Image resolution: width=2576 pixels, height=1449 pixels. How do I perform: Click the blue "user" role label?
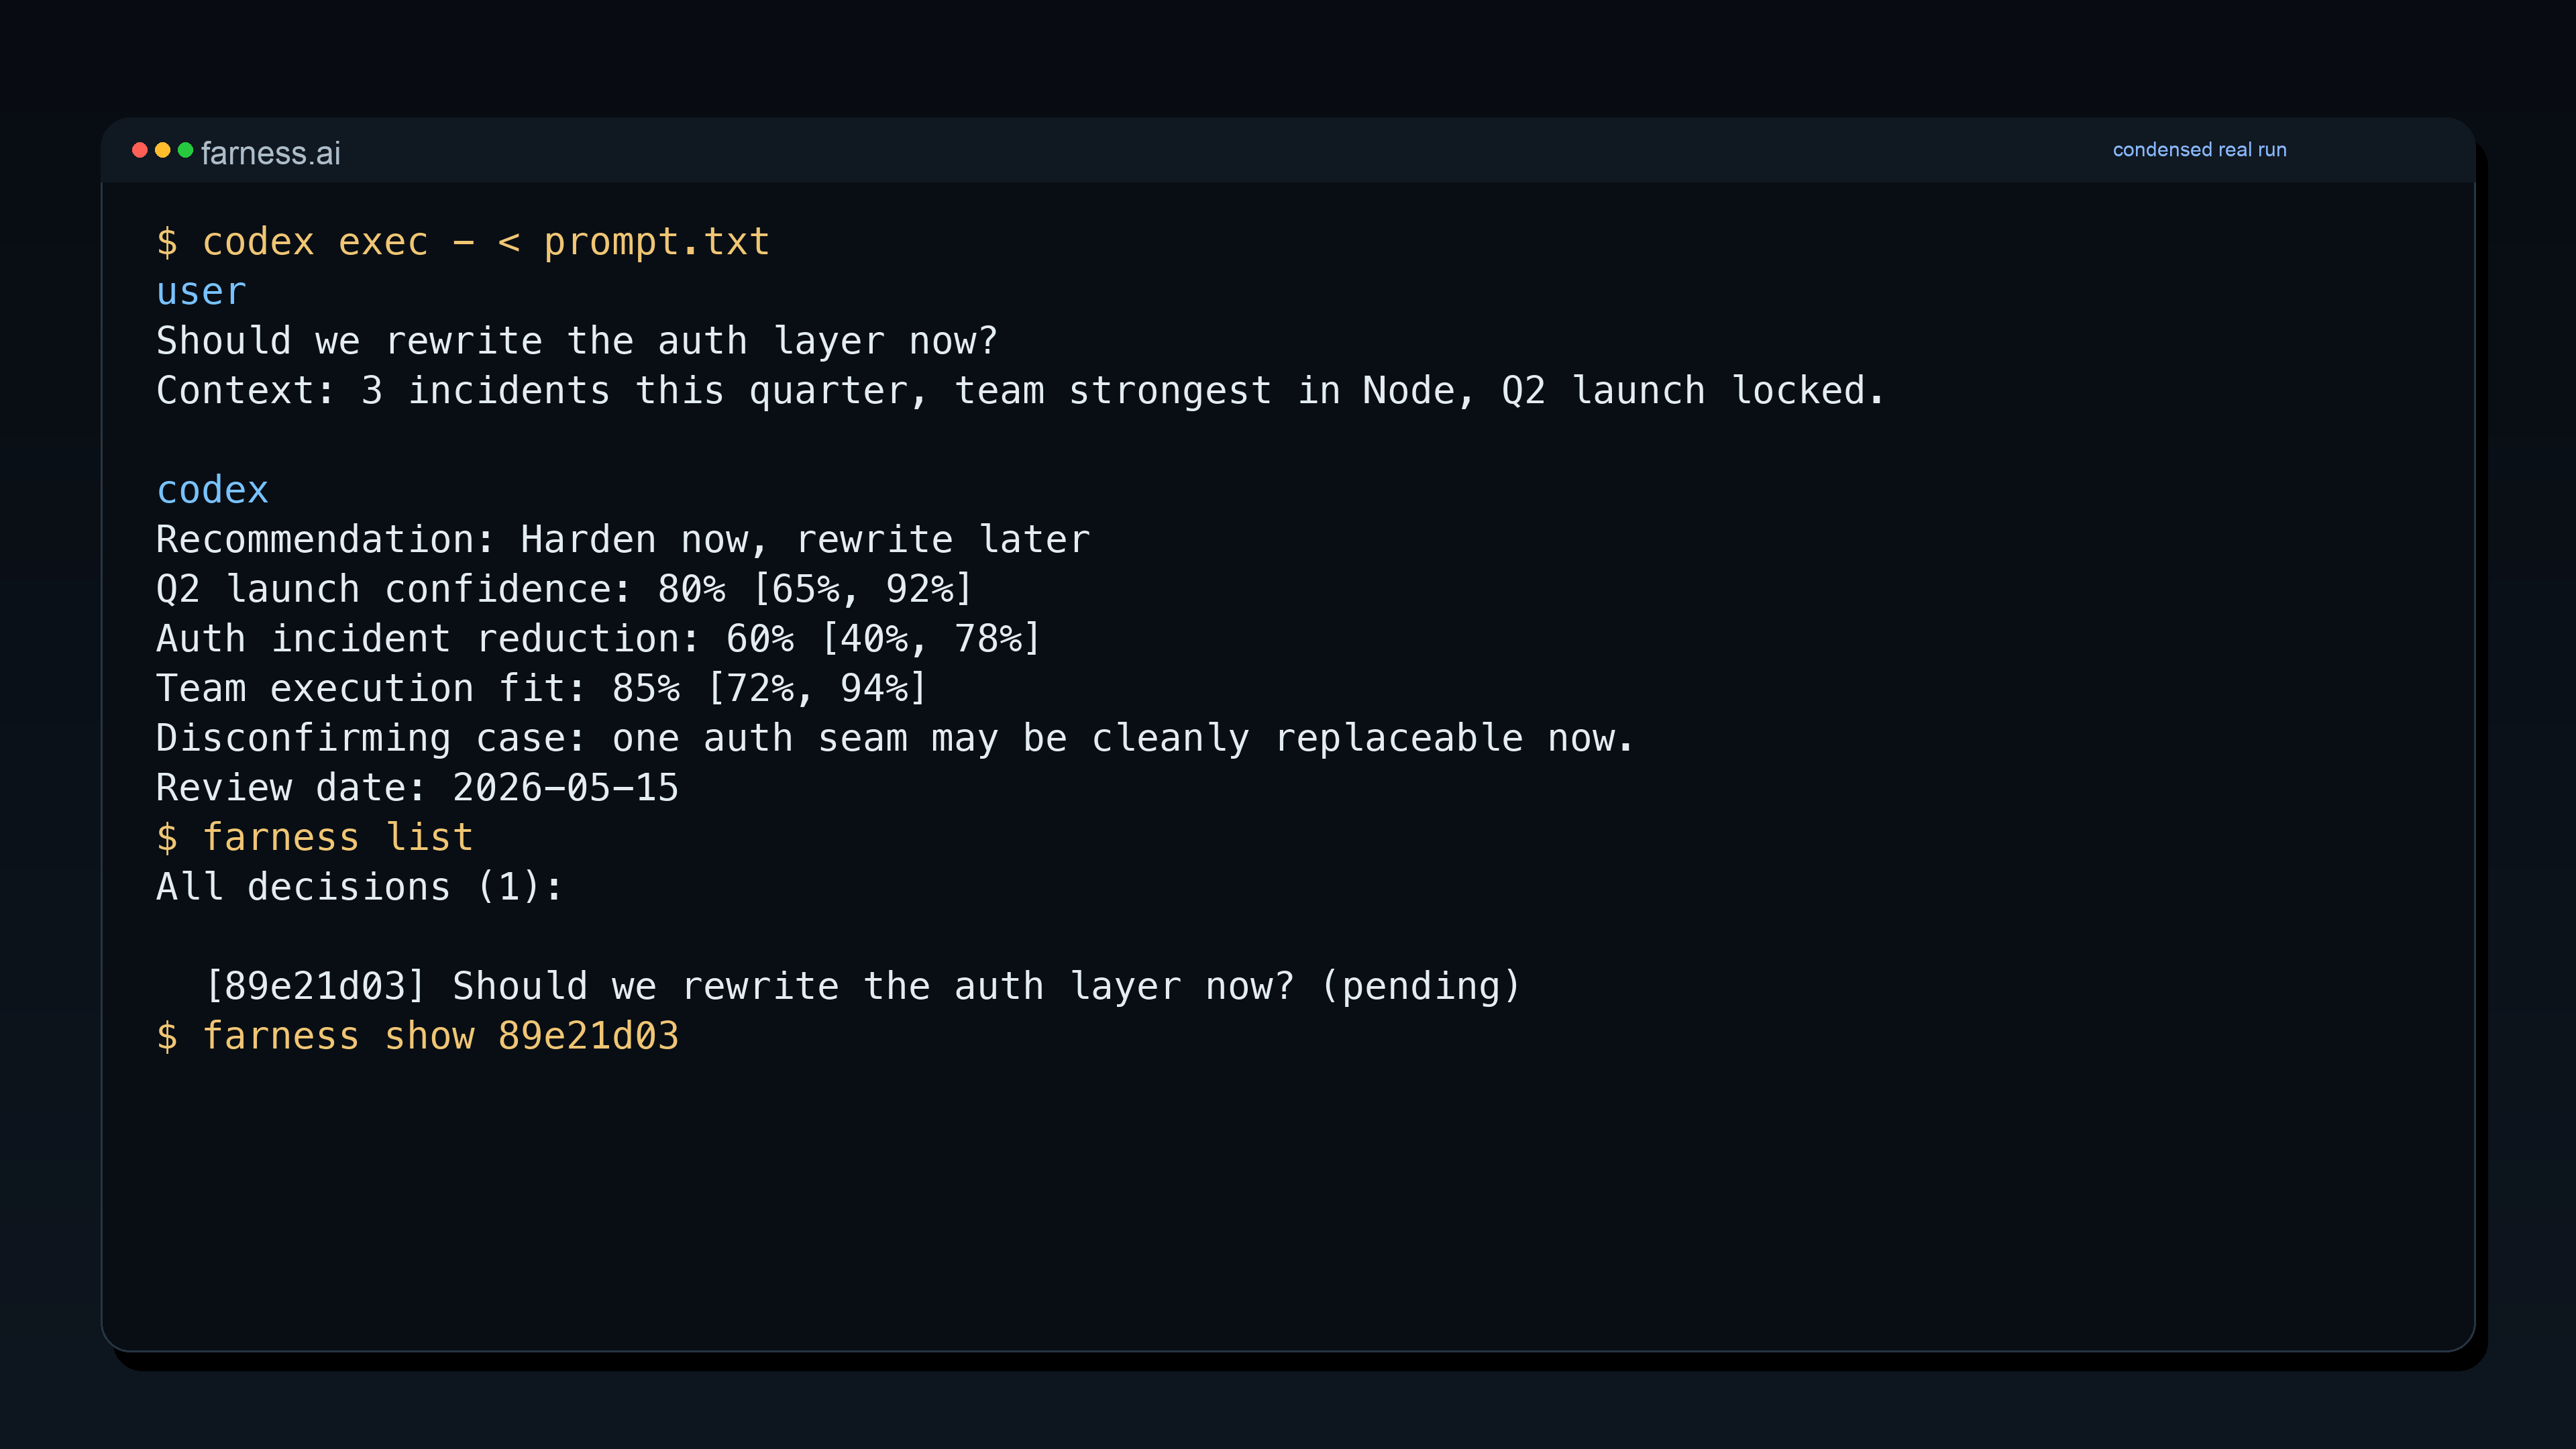point(201,292)
